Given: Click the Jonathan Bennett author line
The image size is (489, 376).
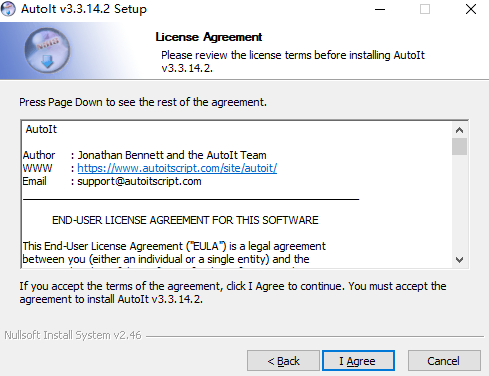Looking at the screenshot, I should click(145, 155).
